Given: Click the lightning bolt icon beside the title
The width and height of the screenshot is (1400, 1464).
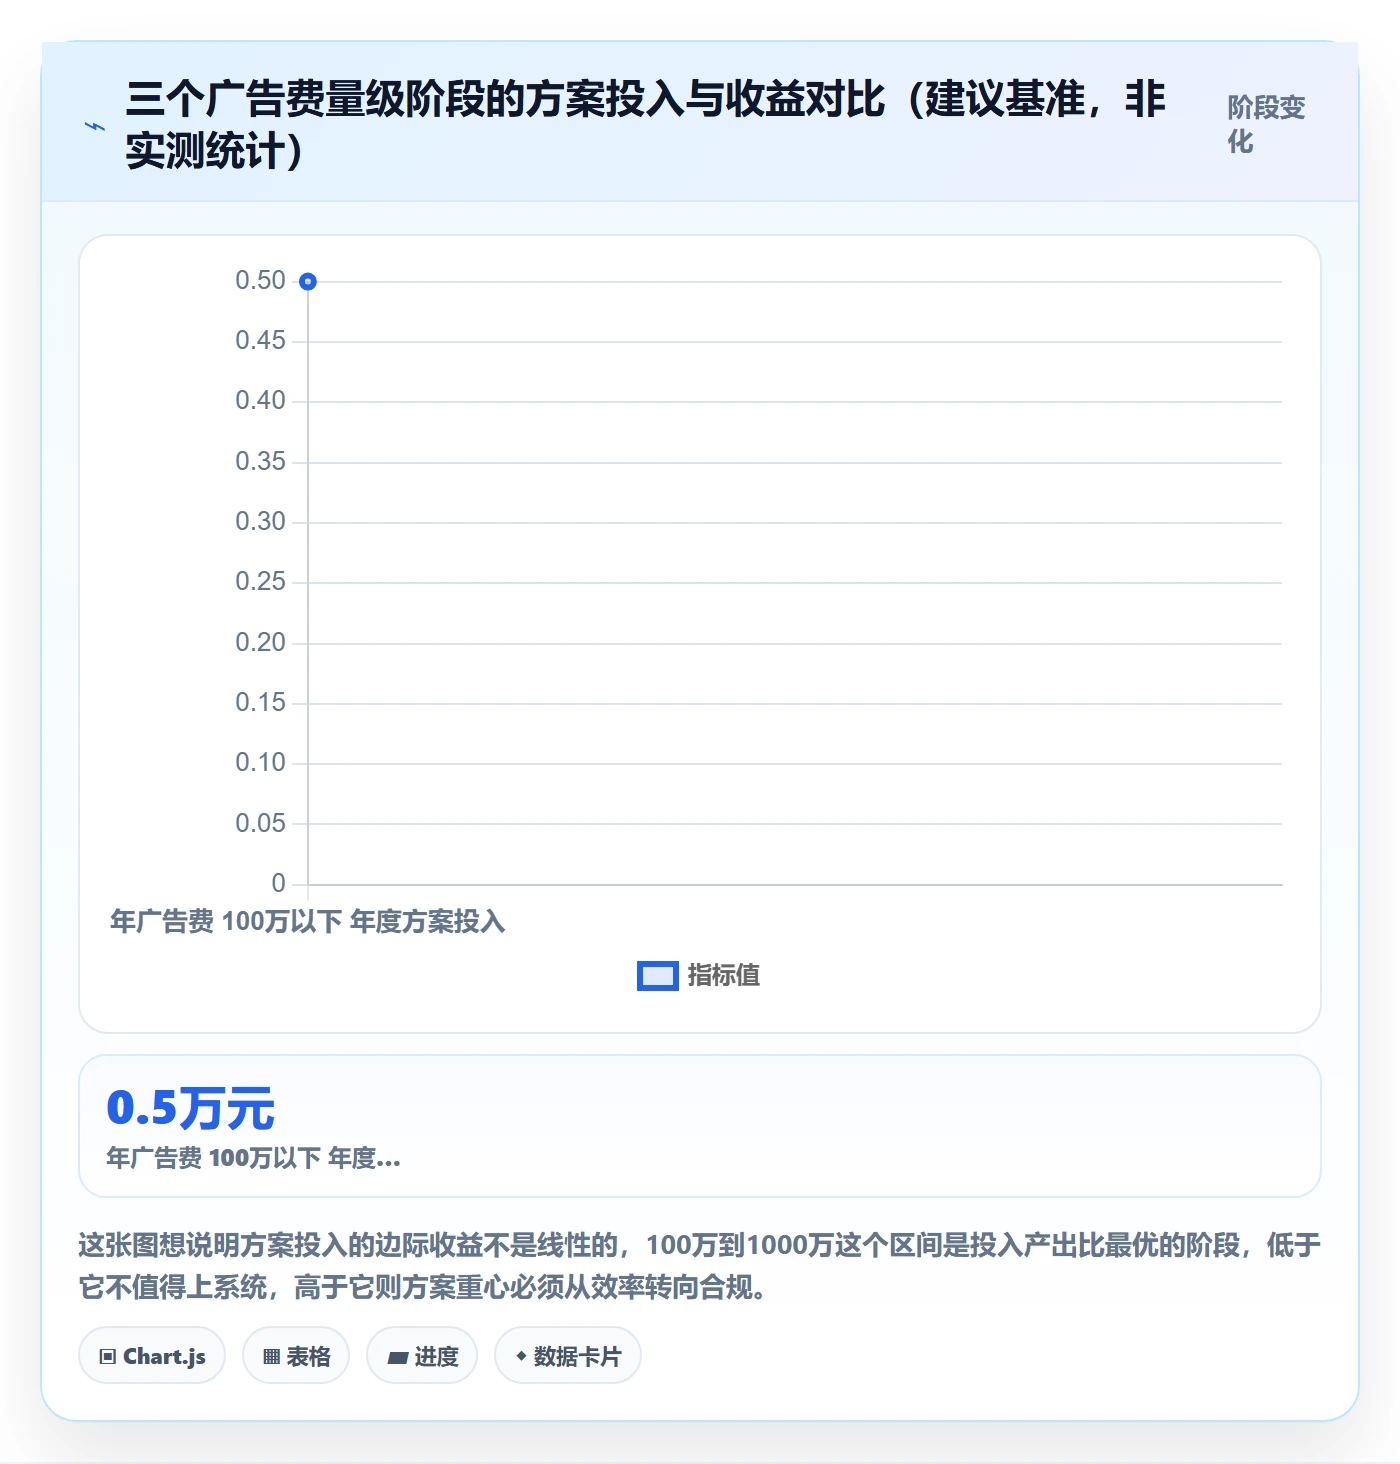Looking at the screenshot, I should 95,126.
